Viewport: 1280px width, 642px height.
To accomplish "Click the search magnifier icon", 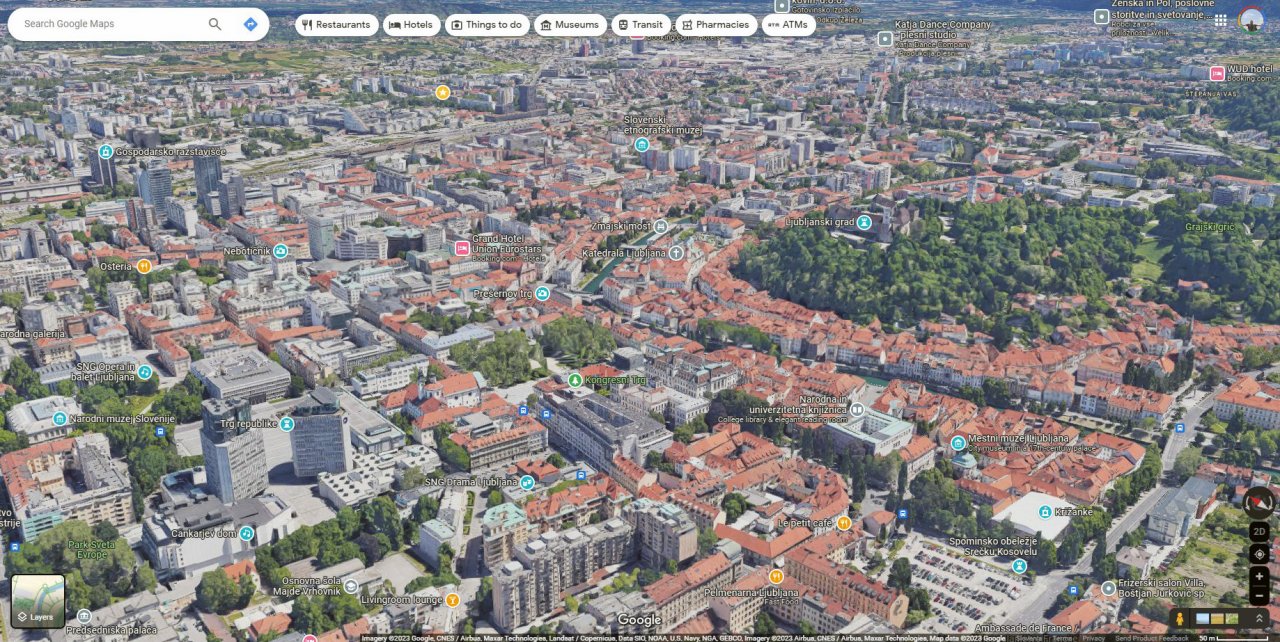I will [x=215, y=24].
